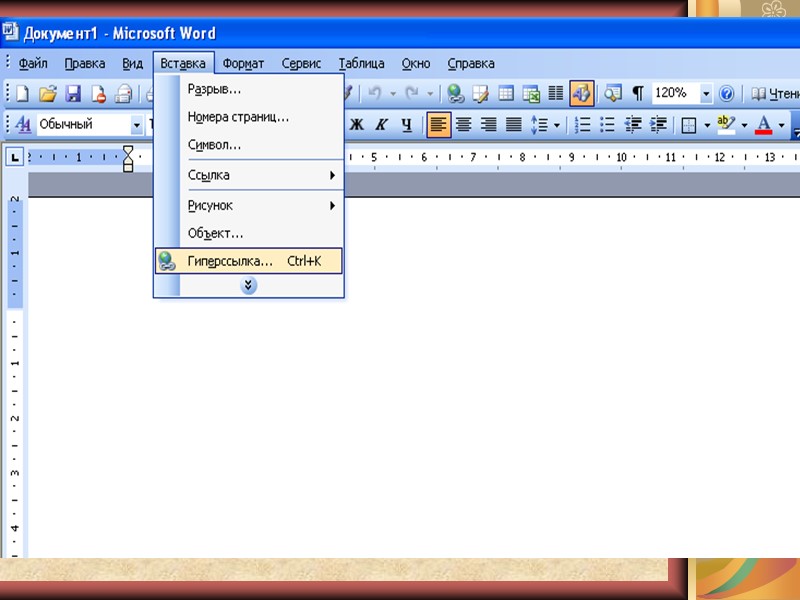Click the Line spacing icon
Image resolution: width=800 pixels, height=600 pixels.
[x=539, y=124]
